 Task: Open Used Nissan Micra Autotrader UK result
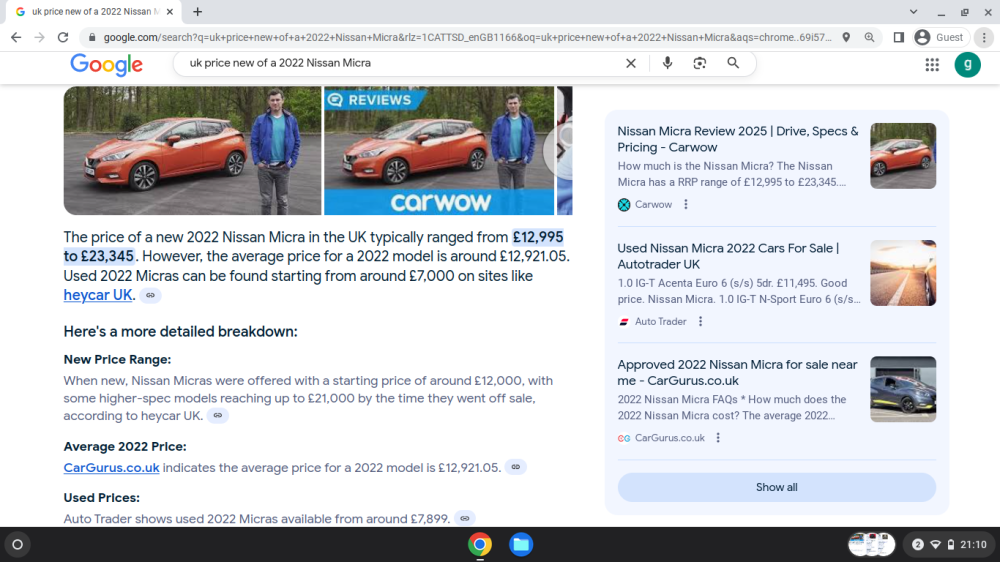pos(728,256)
